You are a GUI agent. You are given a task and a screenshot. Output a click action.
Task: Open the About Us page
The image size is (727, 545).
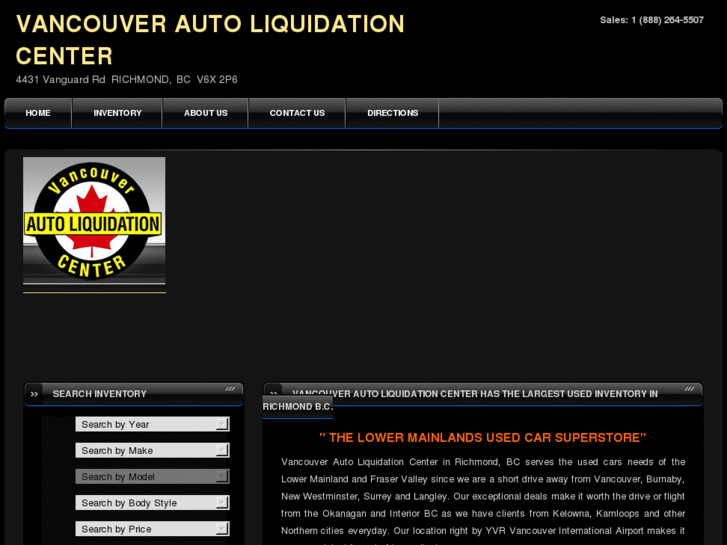pos(205,113)
